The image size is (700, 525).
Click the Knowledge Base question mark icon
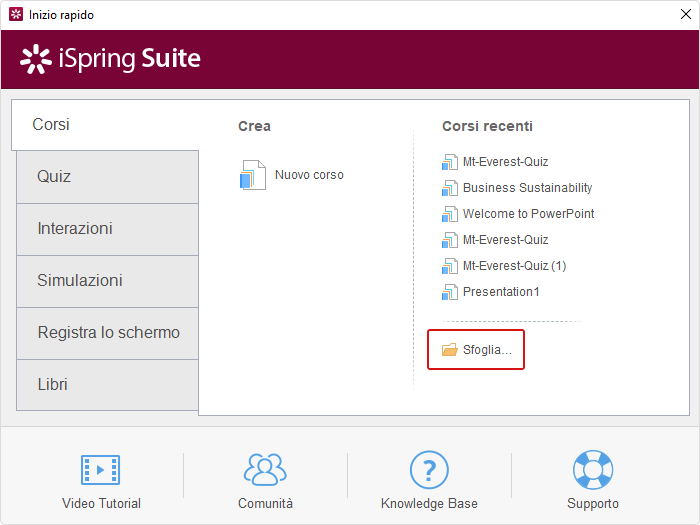click(429, 470)
